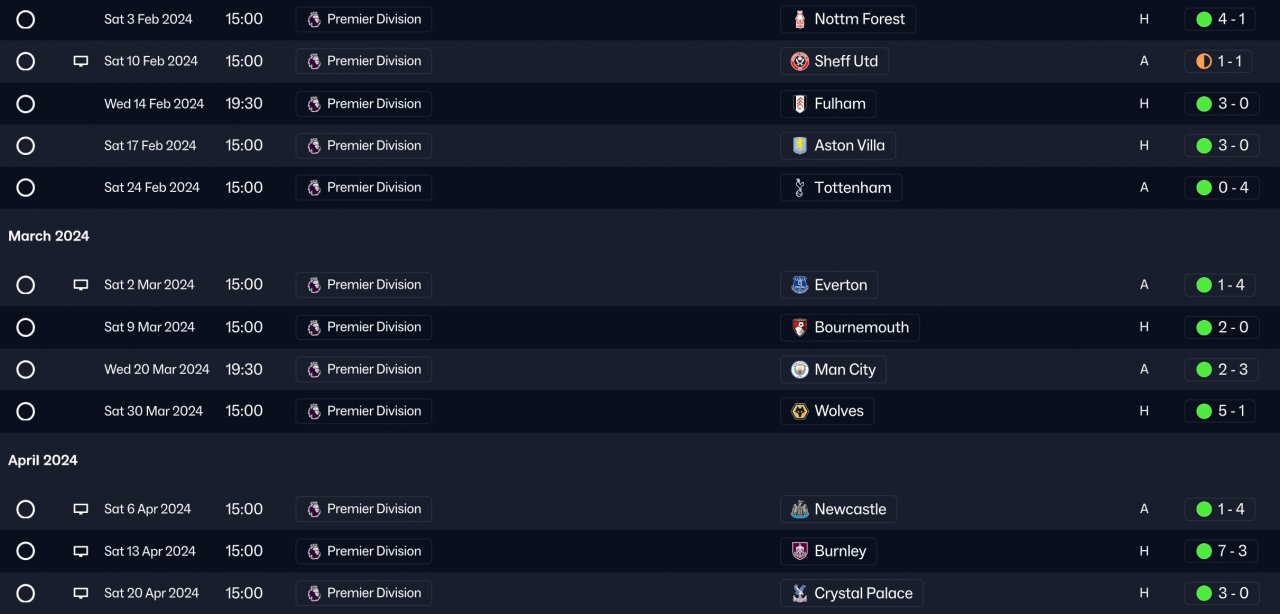The height and width of the screenshot is (614, 1280).
Task: Click the Man City club crest
Action: tap(799, 369)
